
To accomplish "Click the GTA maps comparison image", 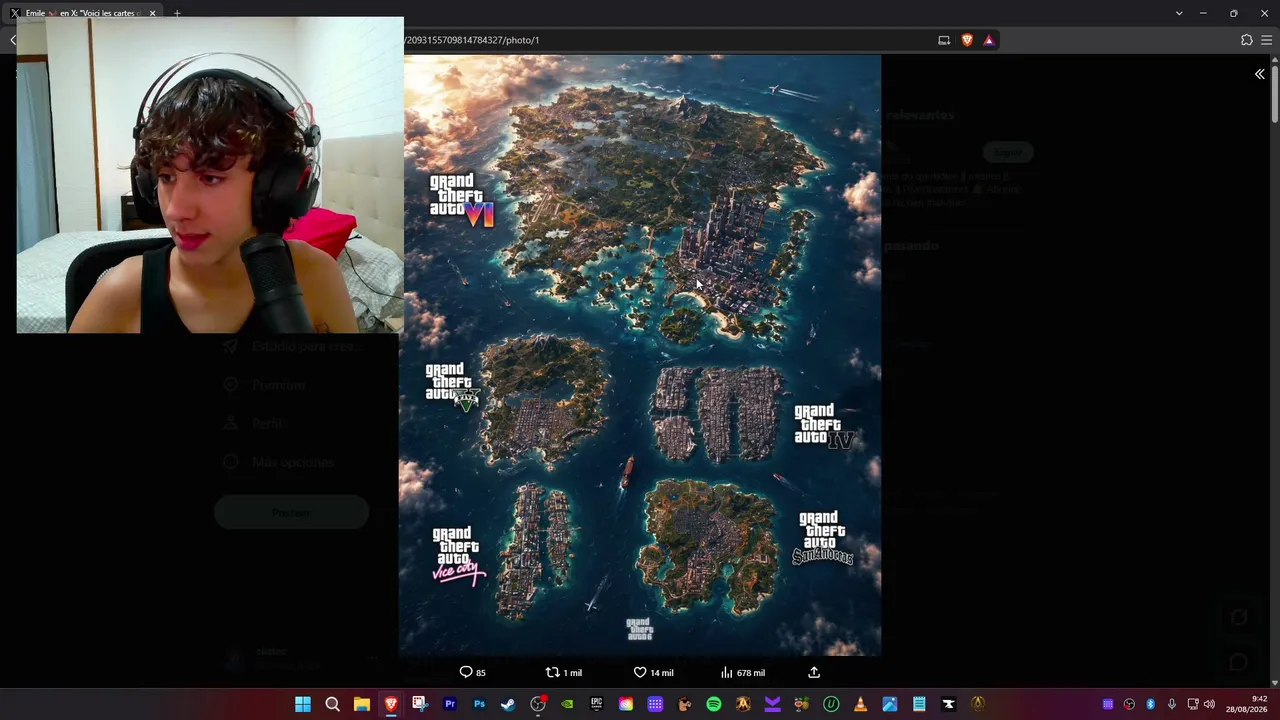I will [640, 355].
